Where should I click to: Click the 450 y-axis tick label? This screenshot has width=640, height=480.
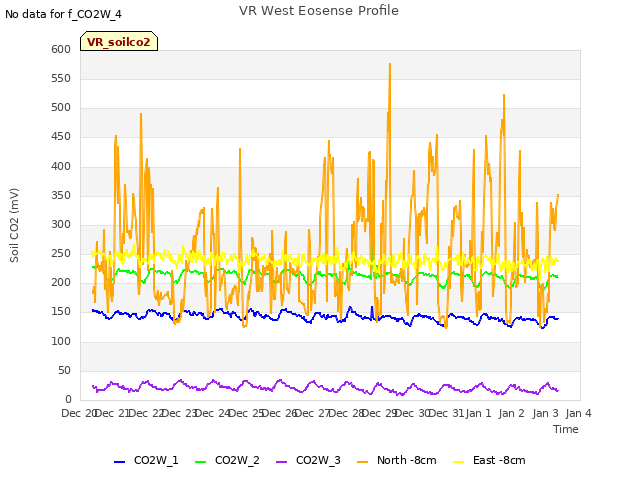pyautogui.click(x=61, y=137)
